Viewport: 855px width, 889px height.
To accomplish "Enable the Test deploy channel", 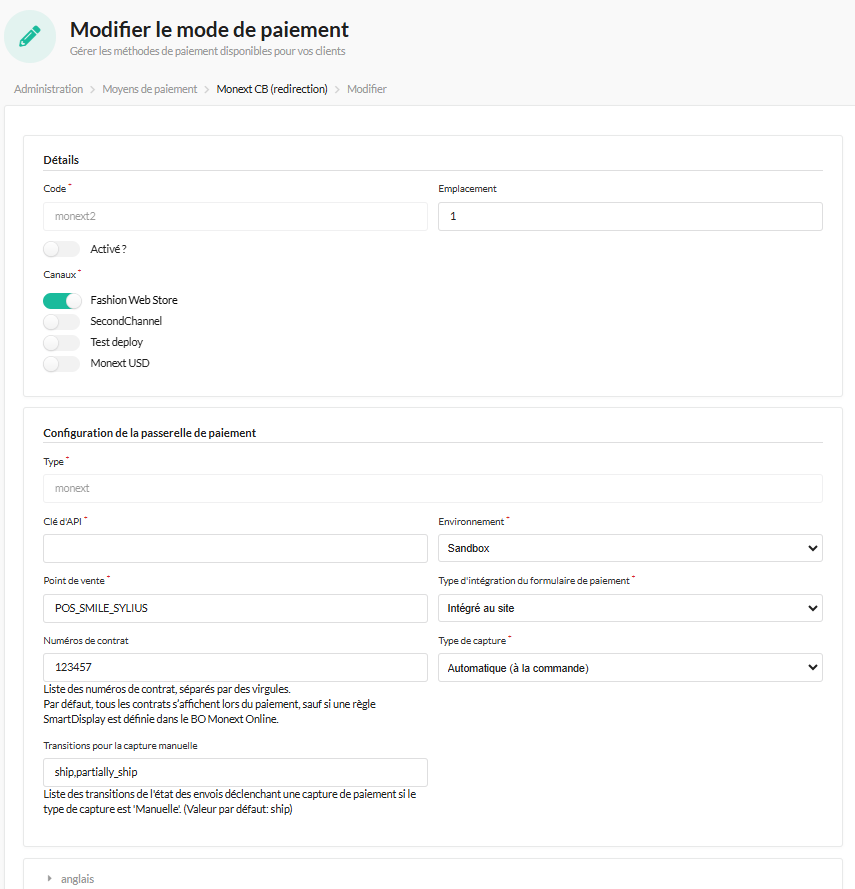I will click(62, 342).
